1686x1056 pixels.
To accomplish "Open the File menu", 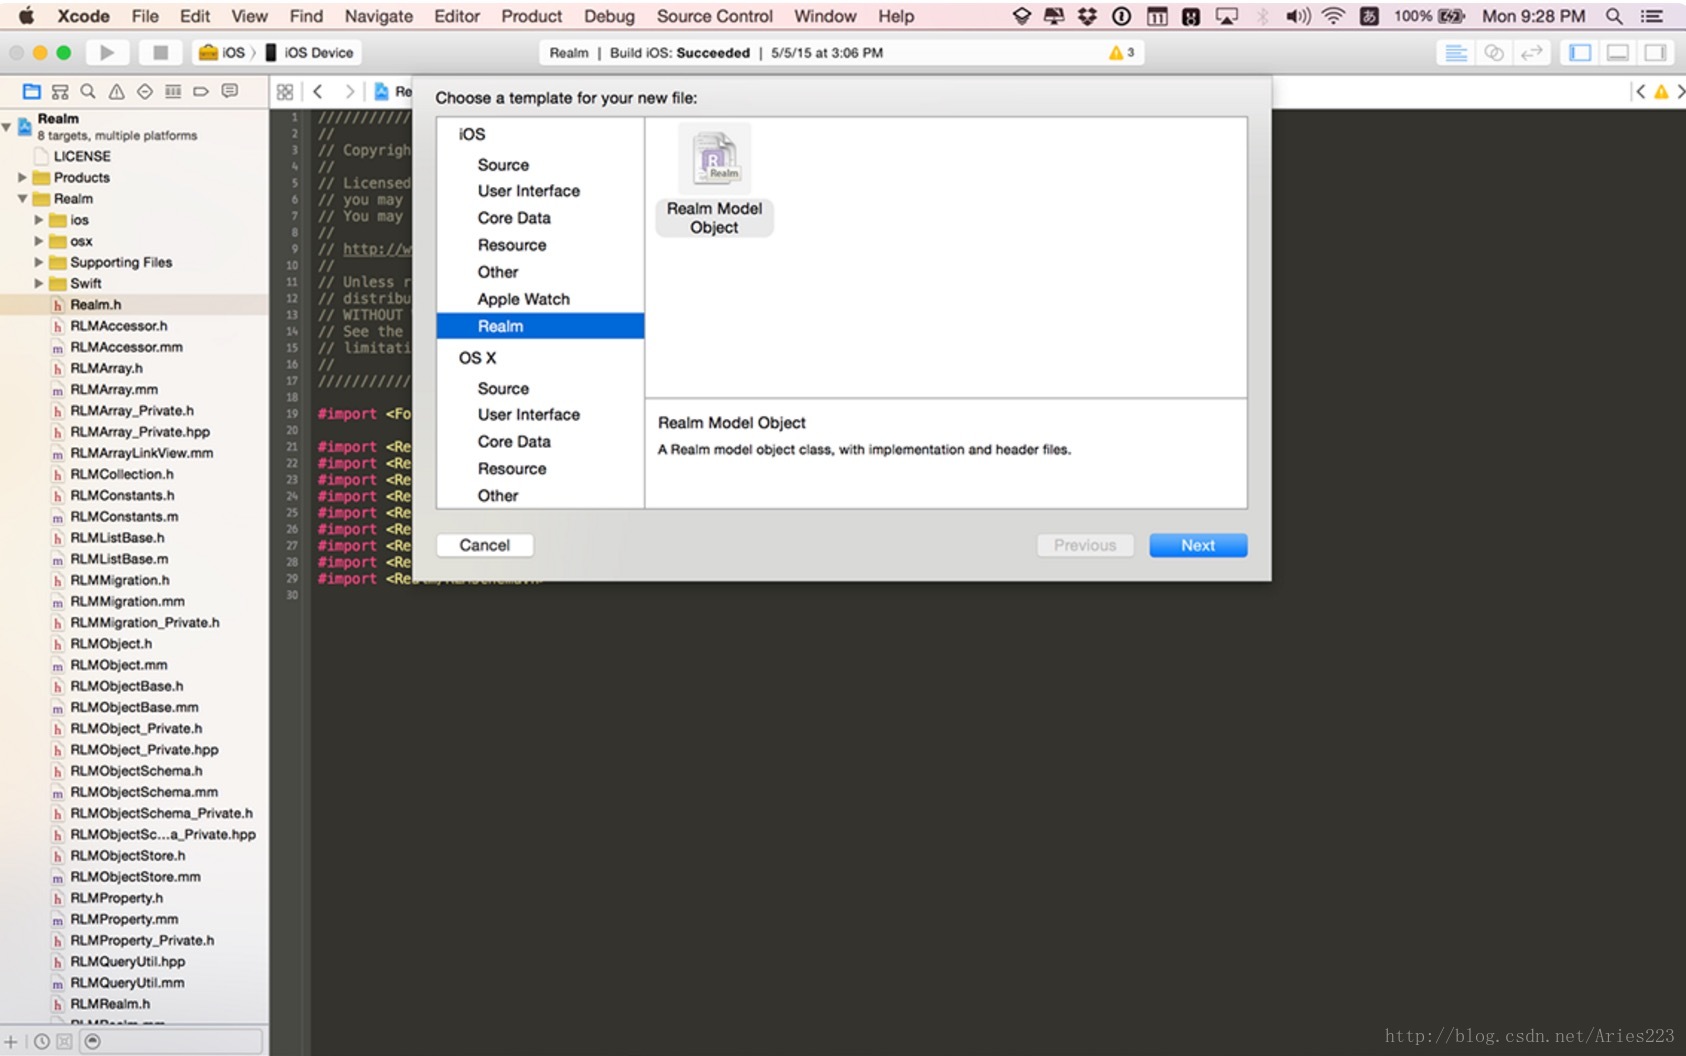I will 145,16.
